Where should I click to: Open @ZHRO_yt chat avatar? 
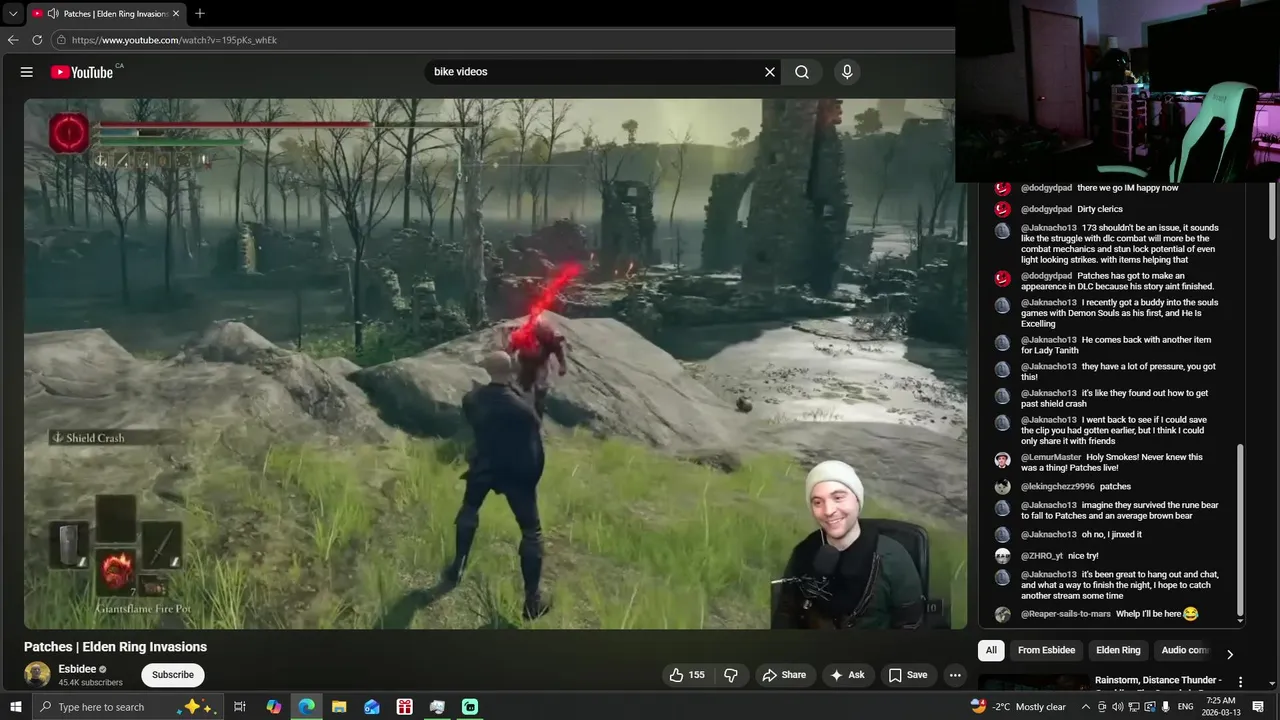[x=1002, y=556]
